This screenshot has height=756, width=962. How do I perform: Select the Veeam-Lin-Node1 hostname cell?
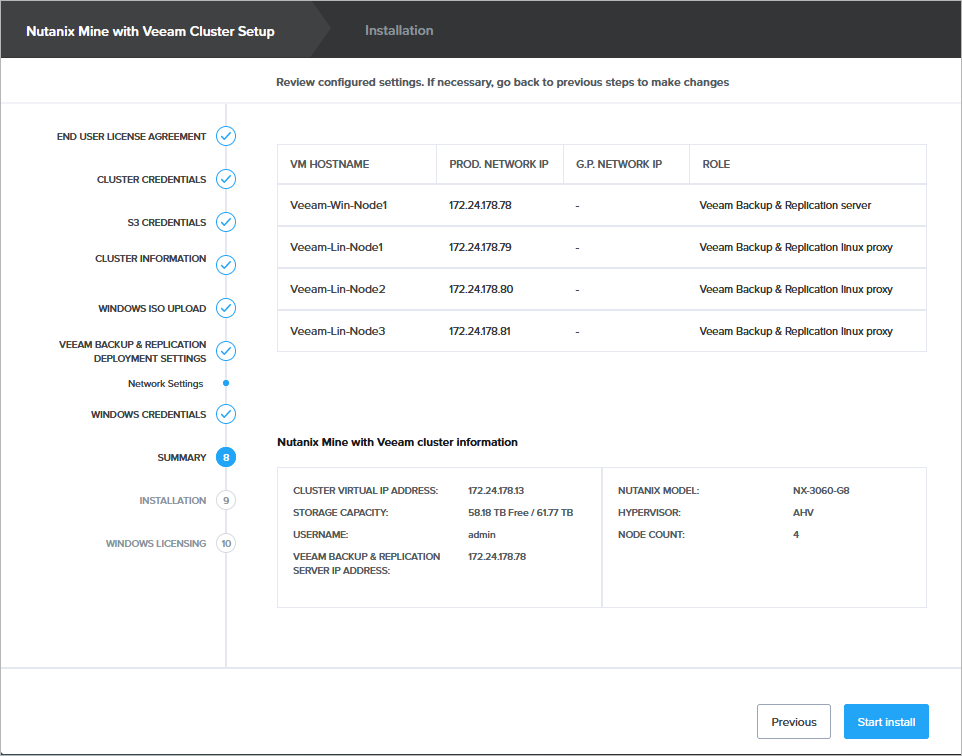point(336,247)
